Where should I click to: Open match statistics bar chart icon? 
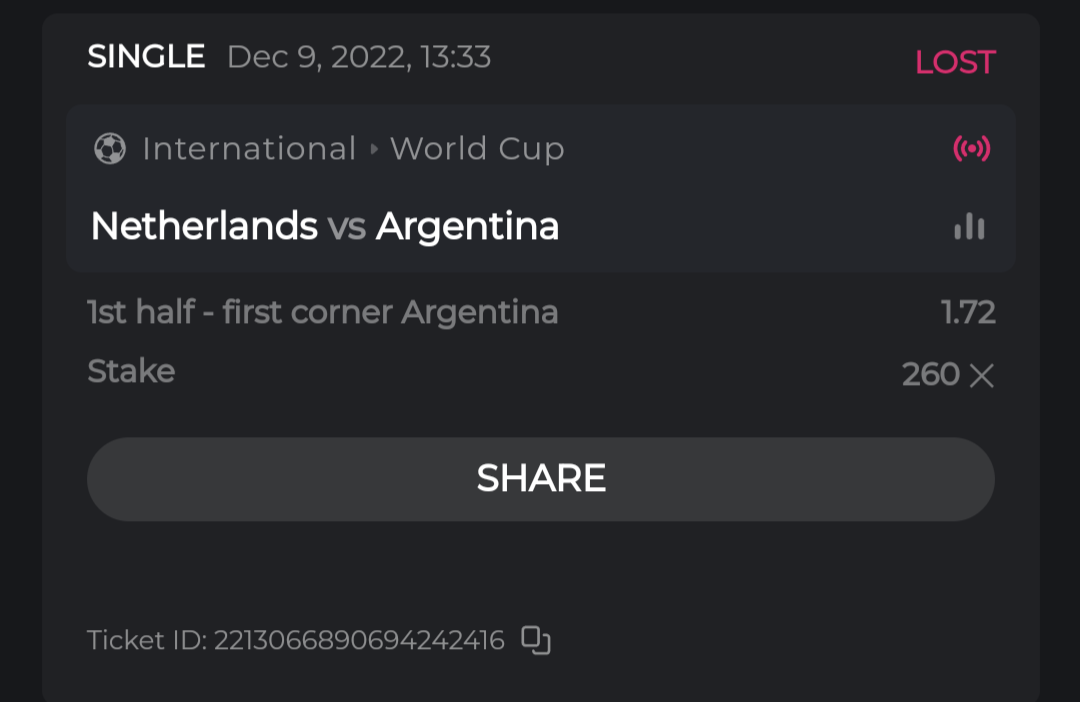click(x=969, y=227)
